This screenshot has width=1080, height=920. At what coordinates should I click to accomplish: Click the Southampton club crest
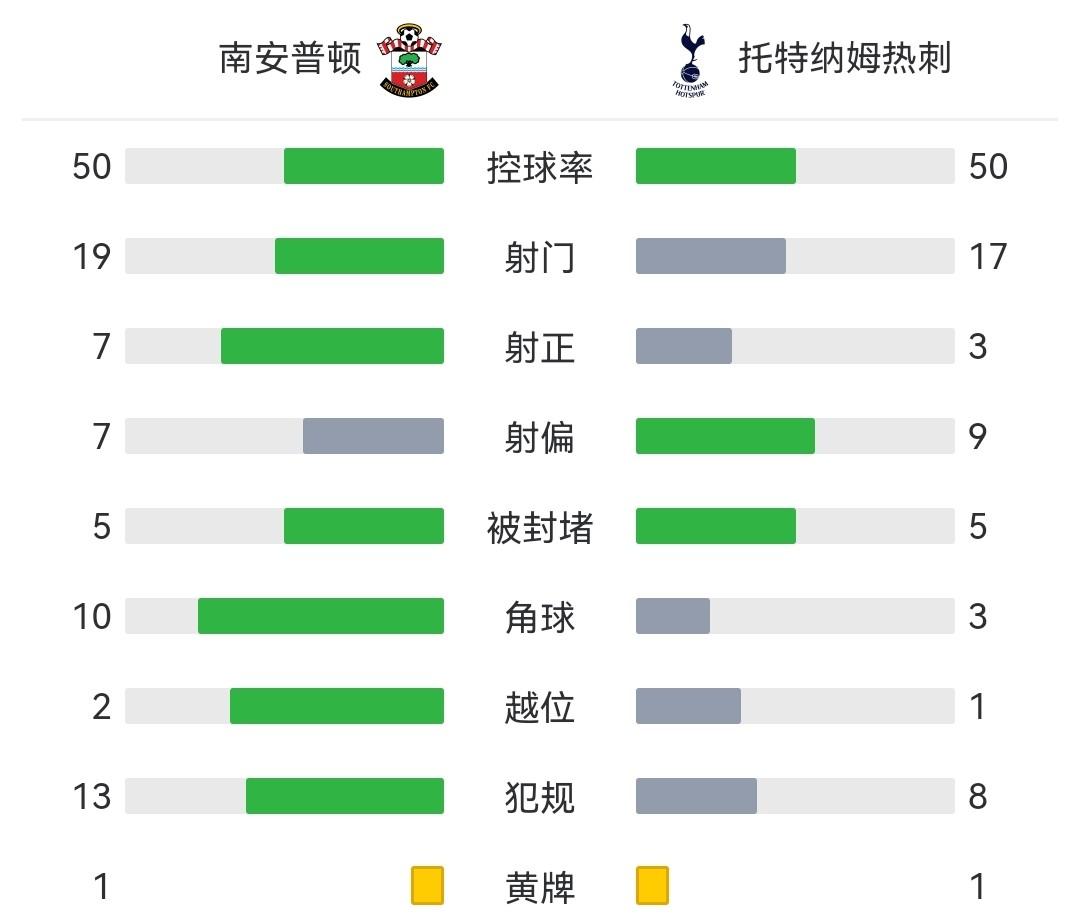point(410,60)
